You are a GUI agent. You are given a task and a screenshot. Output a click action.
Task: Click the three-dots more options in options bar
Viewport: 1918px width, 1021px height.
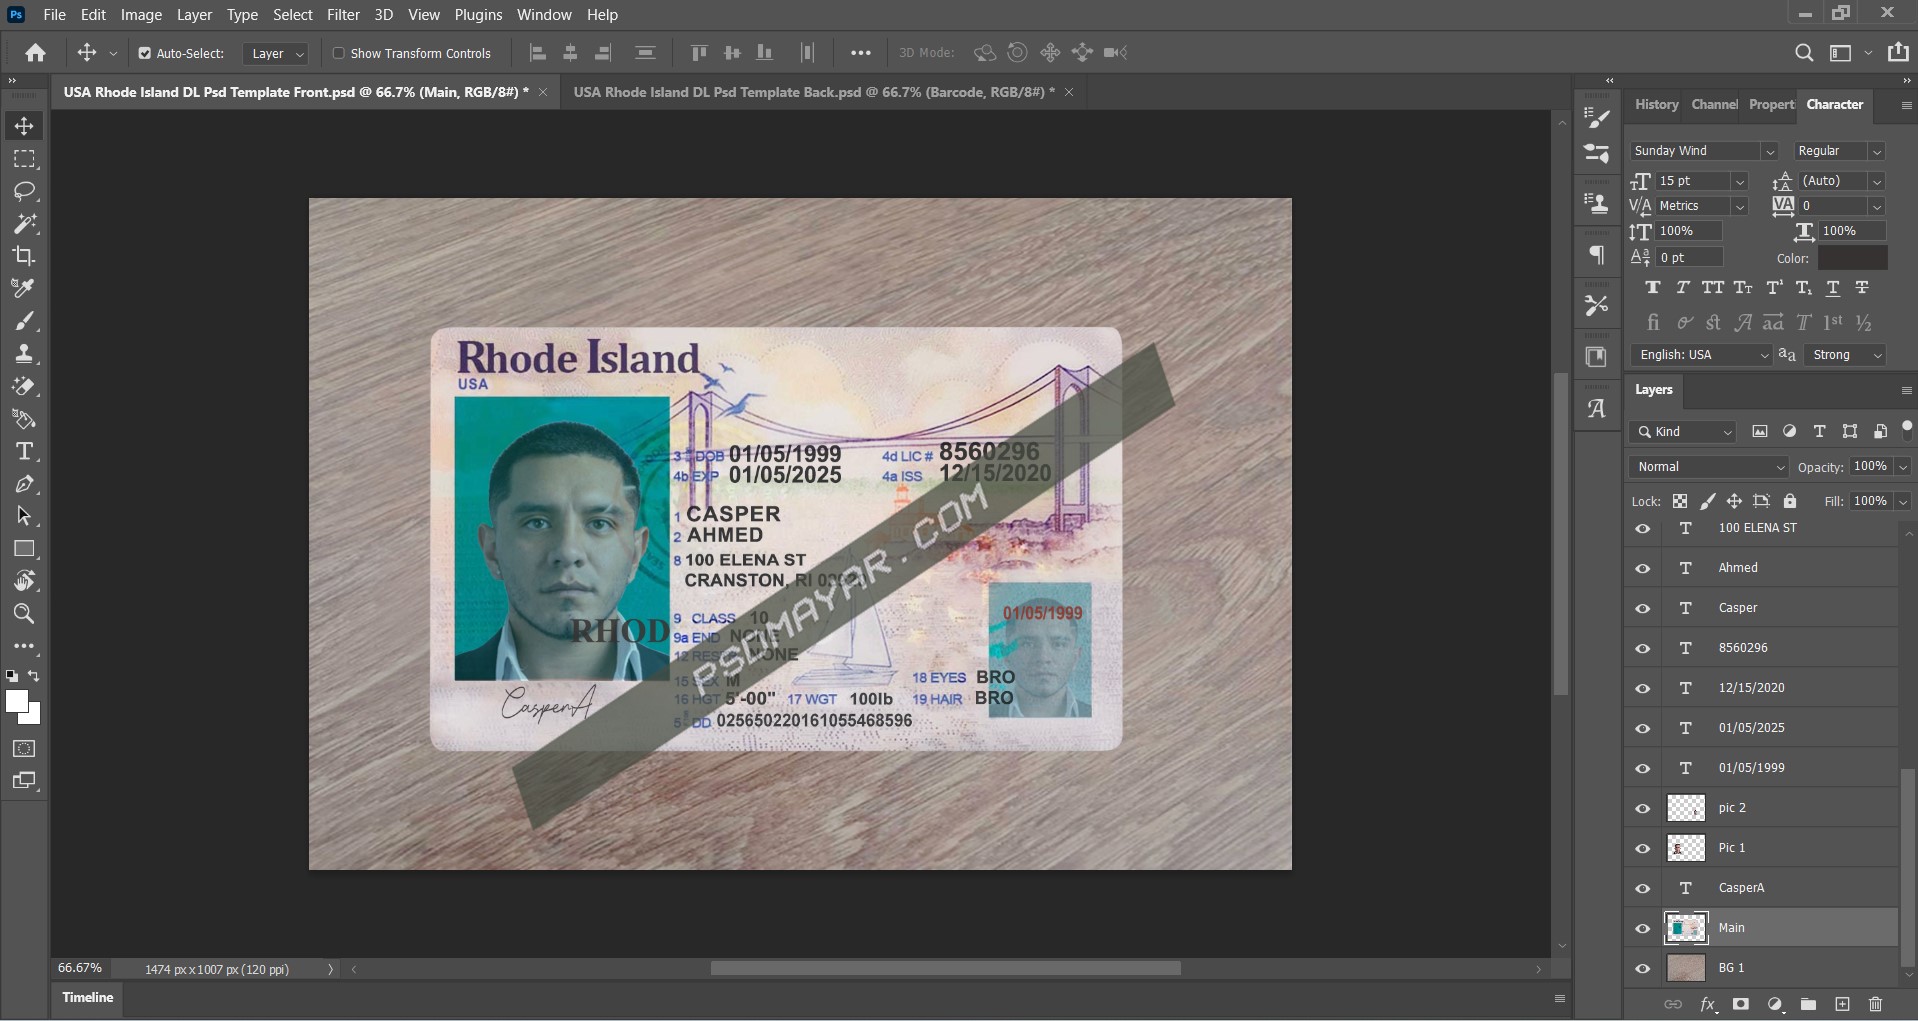[x=860, y=53]
